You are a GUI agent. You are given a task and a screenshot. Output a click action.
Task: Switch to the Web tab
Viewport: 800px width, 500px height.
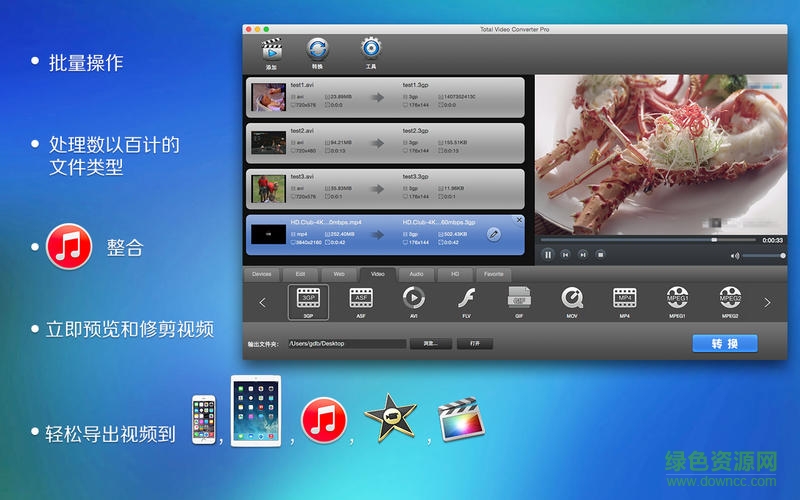click(339, 274)
